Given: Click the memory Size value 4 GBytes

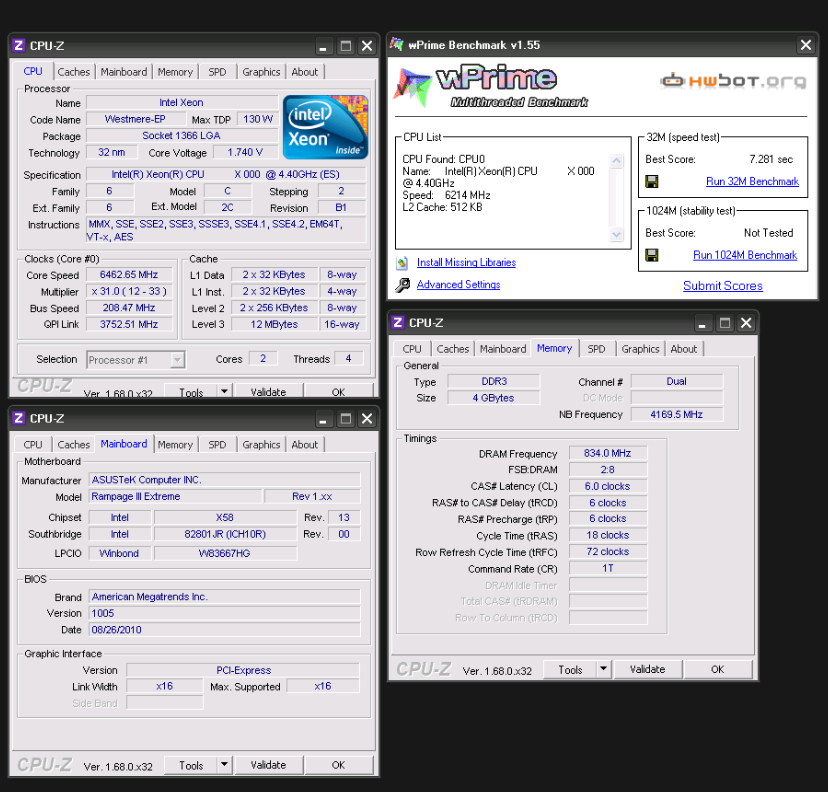Looking at the screenshot, I should click(493, 398).
